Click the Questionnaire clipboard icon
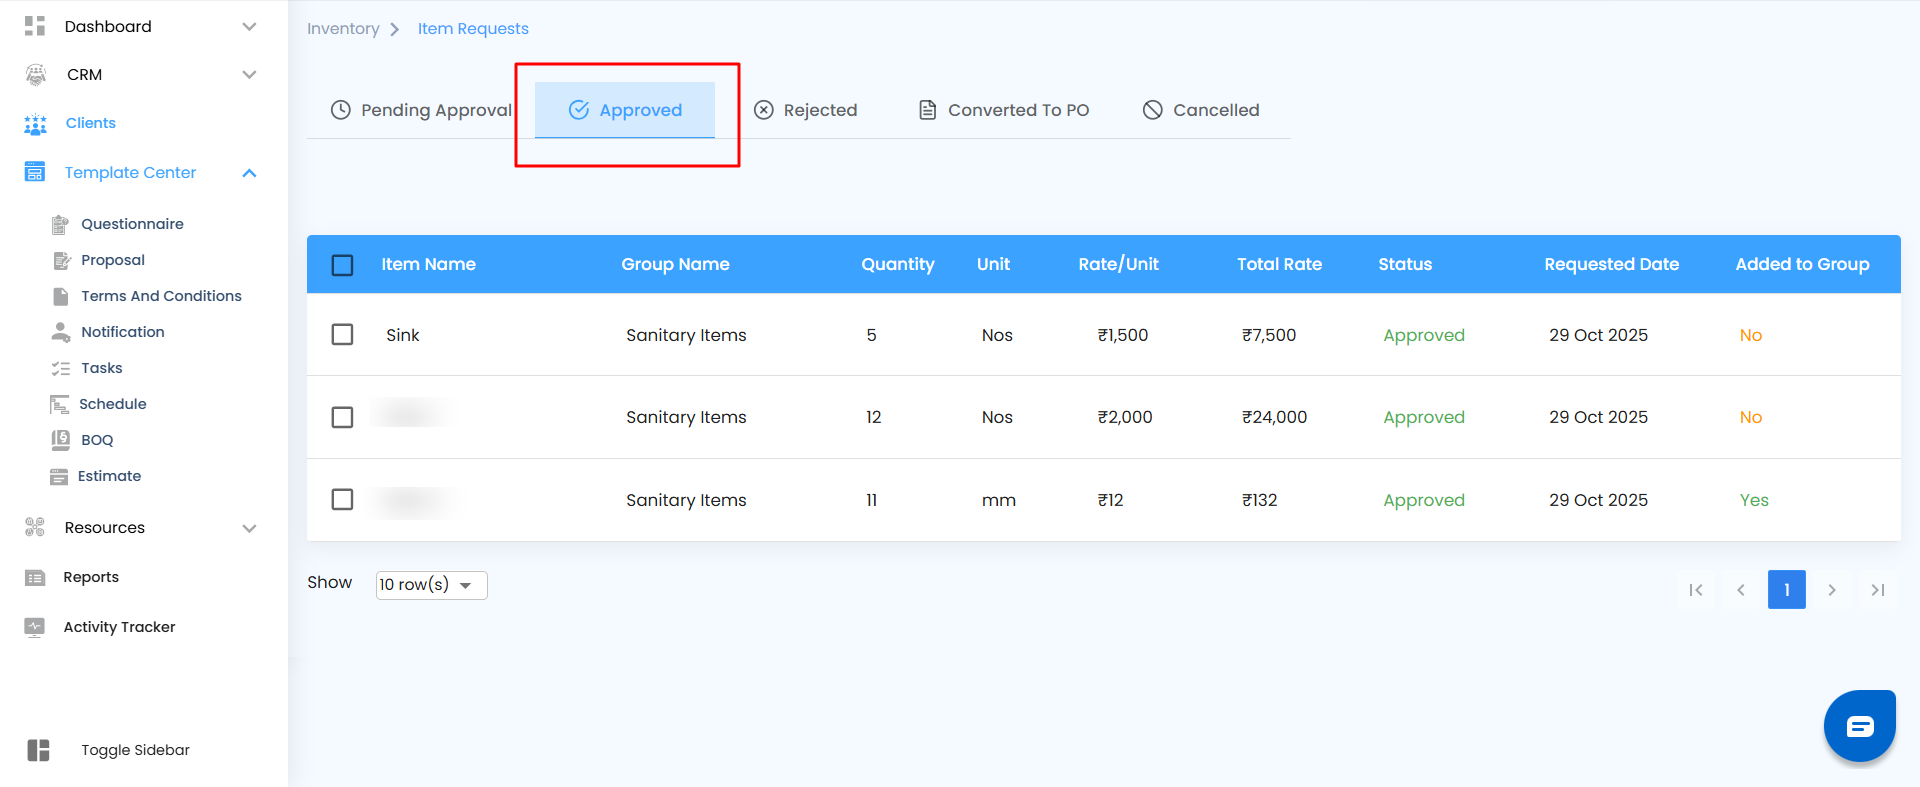 (60, 224)
